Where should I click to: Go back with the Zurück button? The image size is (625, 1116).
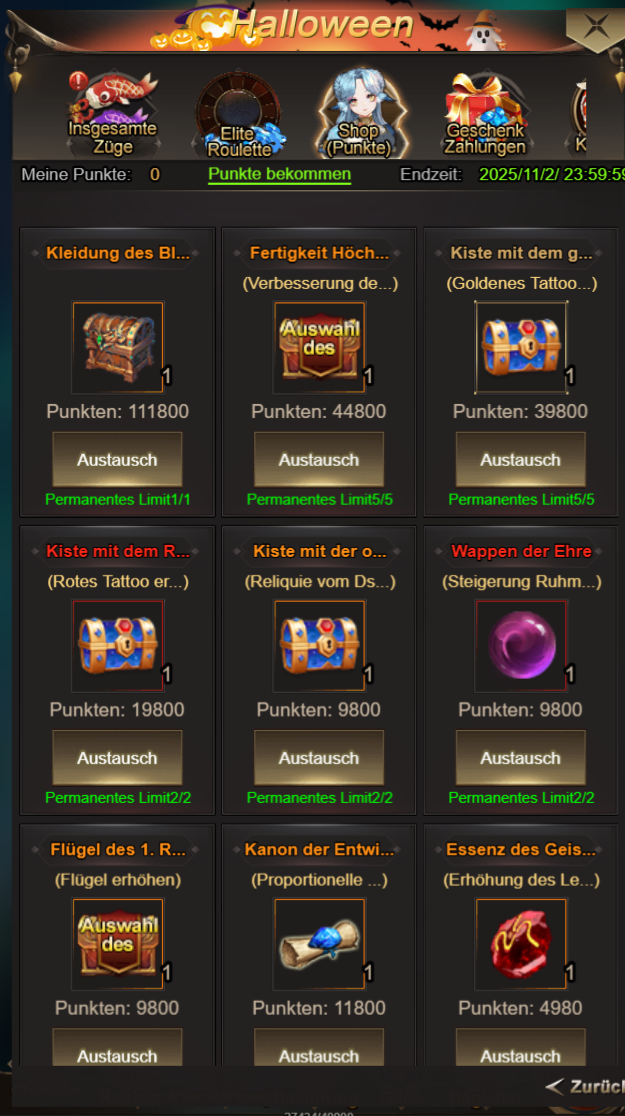pyautogui.click(x=585, y=1087)
